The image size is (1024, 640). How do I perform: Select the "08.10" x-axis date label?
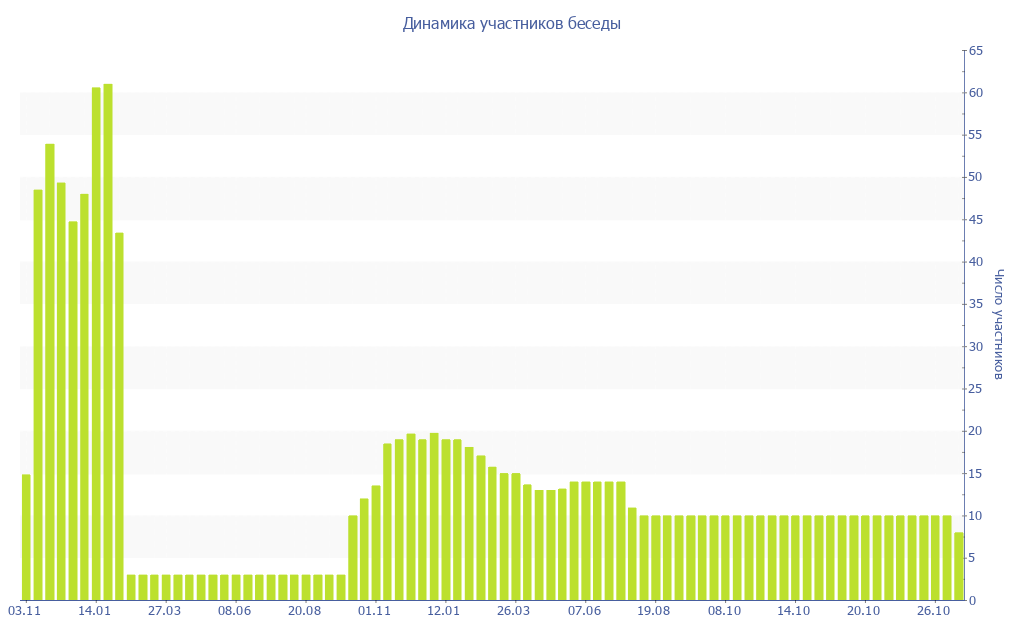coord(724,611)
